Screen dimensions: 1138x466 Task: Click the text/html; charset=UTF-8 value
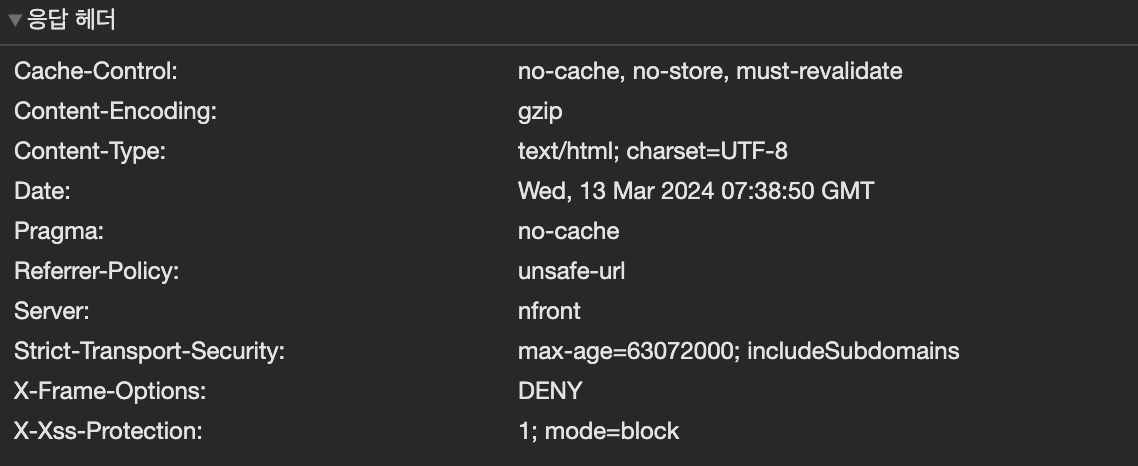click(x=653, y=152)
